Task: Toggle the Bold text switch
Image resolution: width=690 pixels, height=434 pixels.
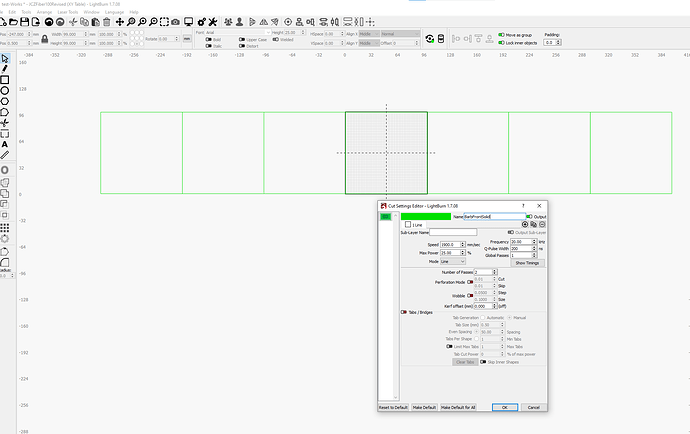Action: tap(209, 40)
